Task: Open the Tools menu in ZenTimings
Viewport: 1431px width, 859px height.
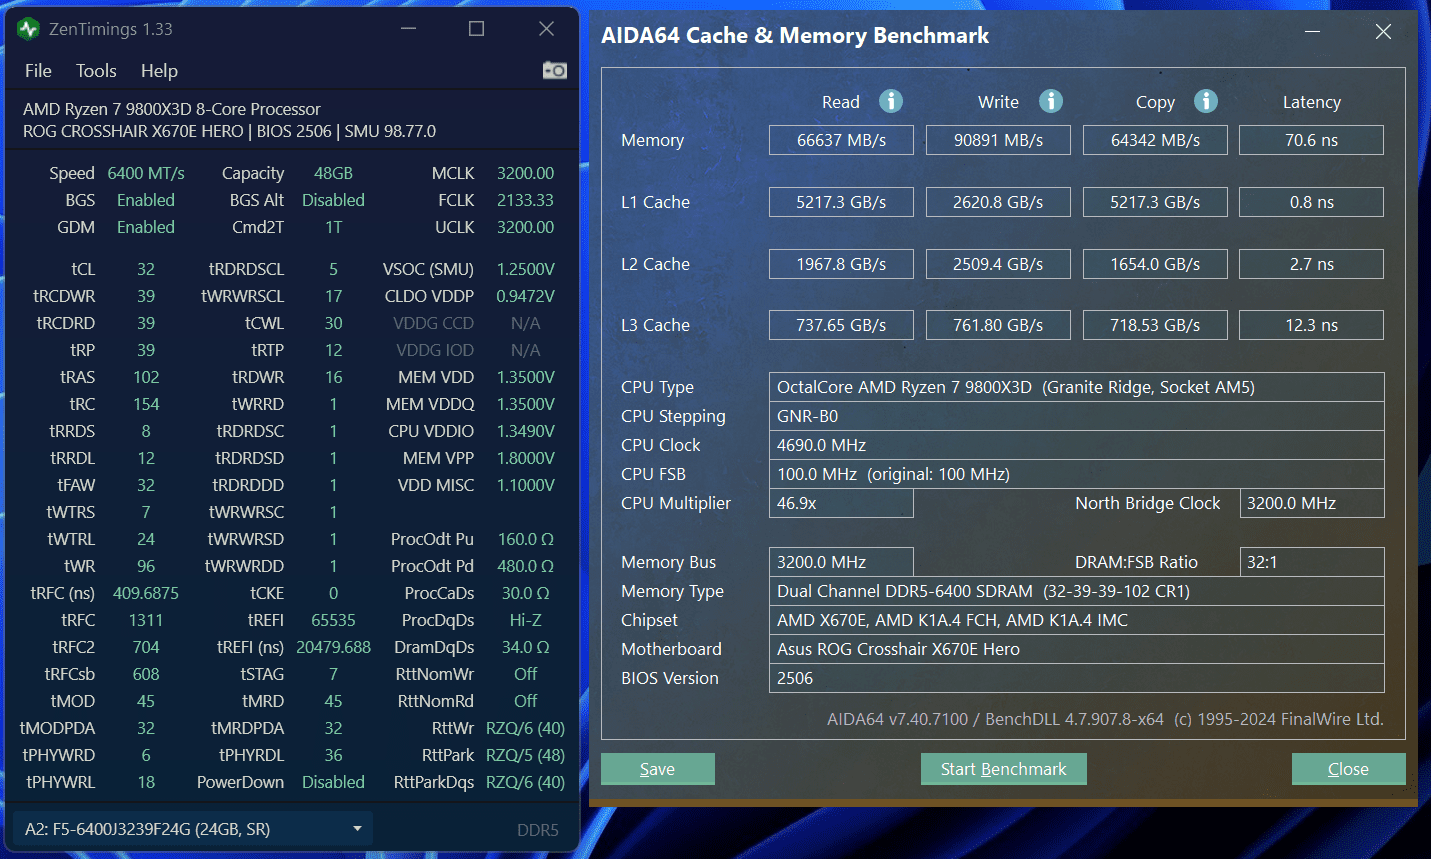Action: 96,71
